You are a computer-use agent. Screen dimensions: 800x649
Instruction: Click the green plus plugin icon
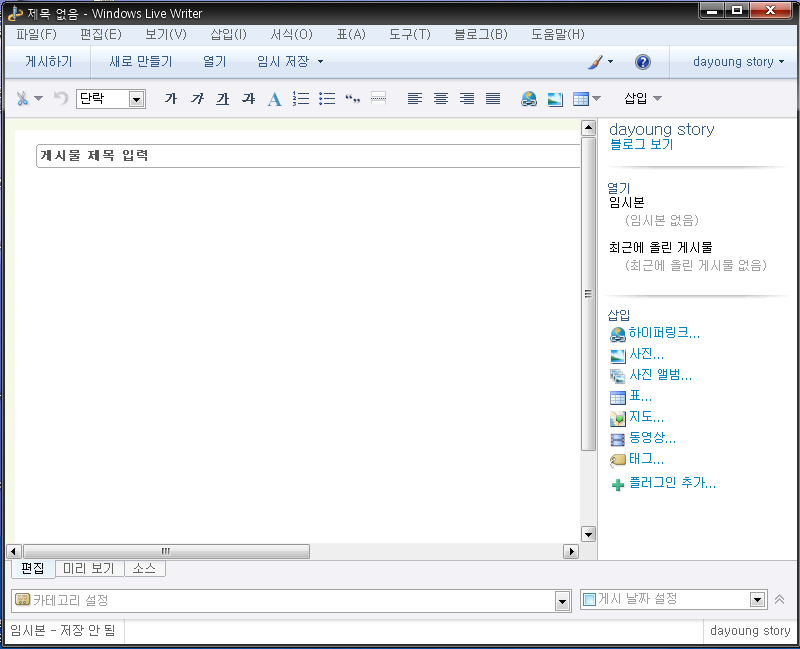(x=617, y=484)
